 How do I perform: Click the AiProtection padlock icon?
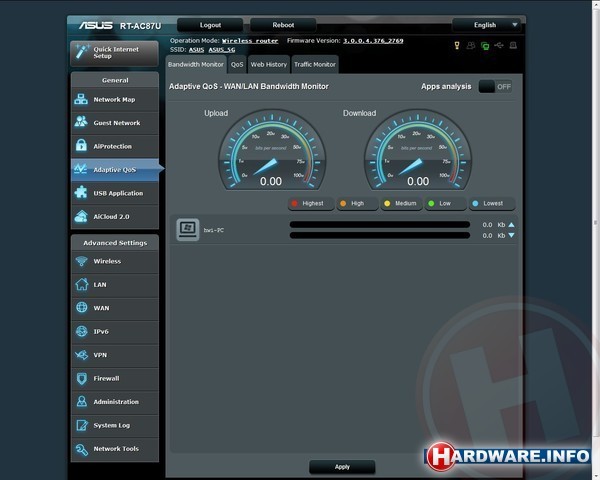tap(81, 145)
